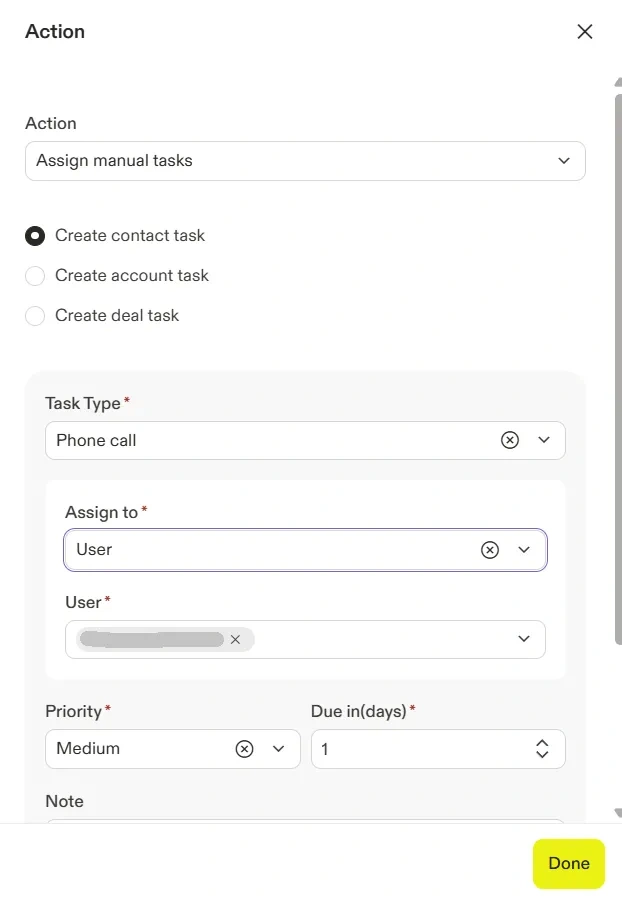Open the Action dropdown menu
The height and width of the screenshot is (900, 622).
click(305, 161)
